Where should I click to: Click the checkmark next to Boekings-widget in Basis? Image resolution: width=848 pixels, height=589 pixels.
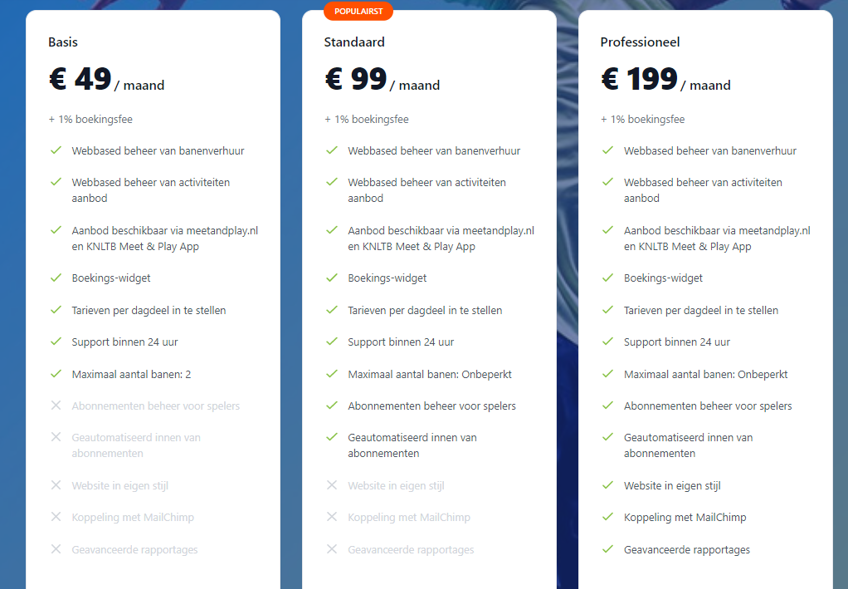pos(56,277)
